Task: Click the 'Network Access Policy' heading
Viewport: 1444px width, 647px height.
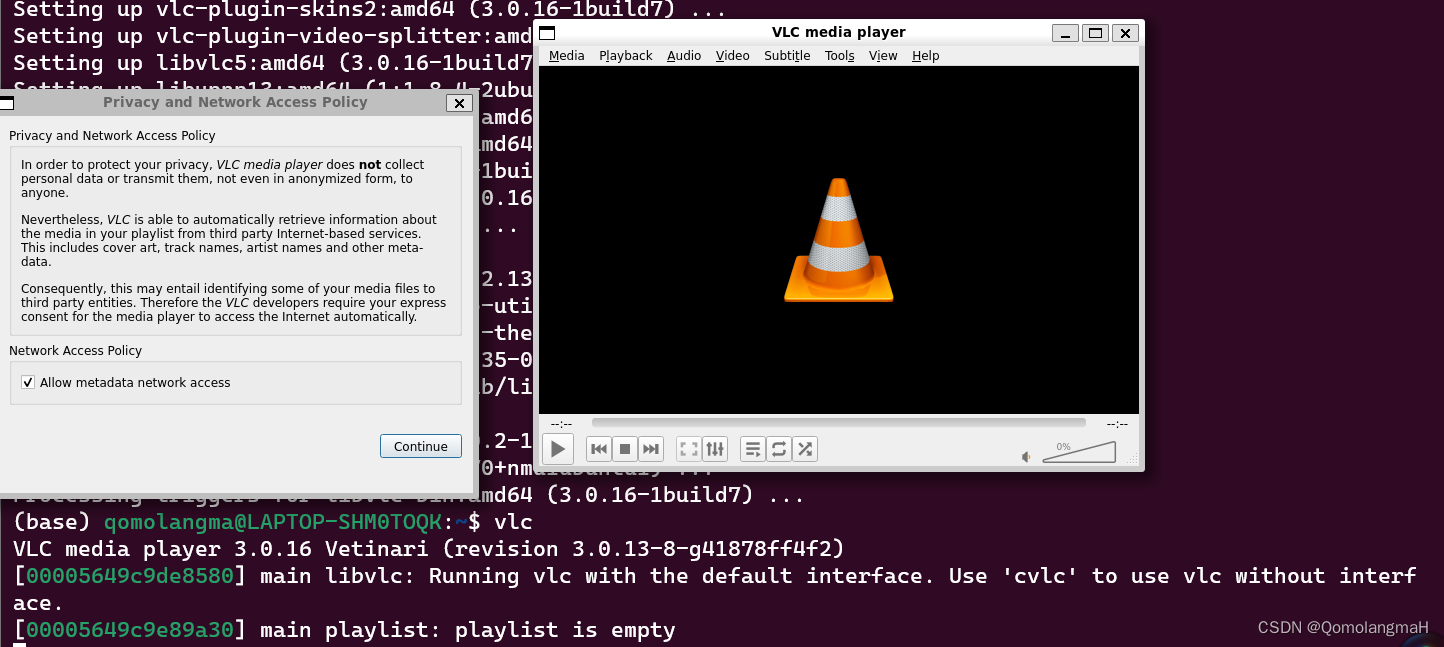Action: click(x=76, y=351)
